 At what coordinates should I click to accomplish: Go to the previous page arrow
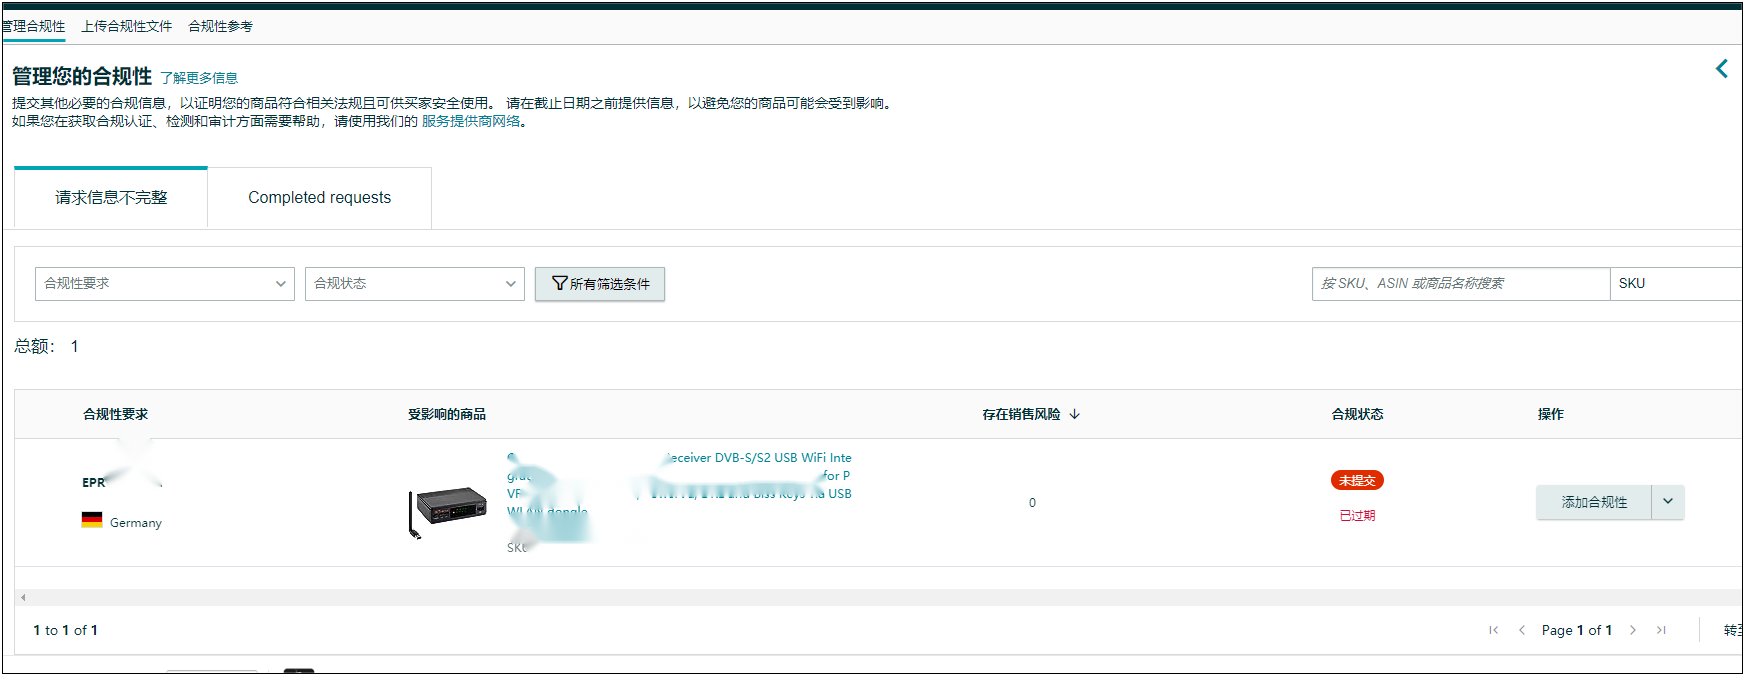tap(1521, 630)
